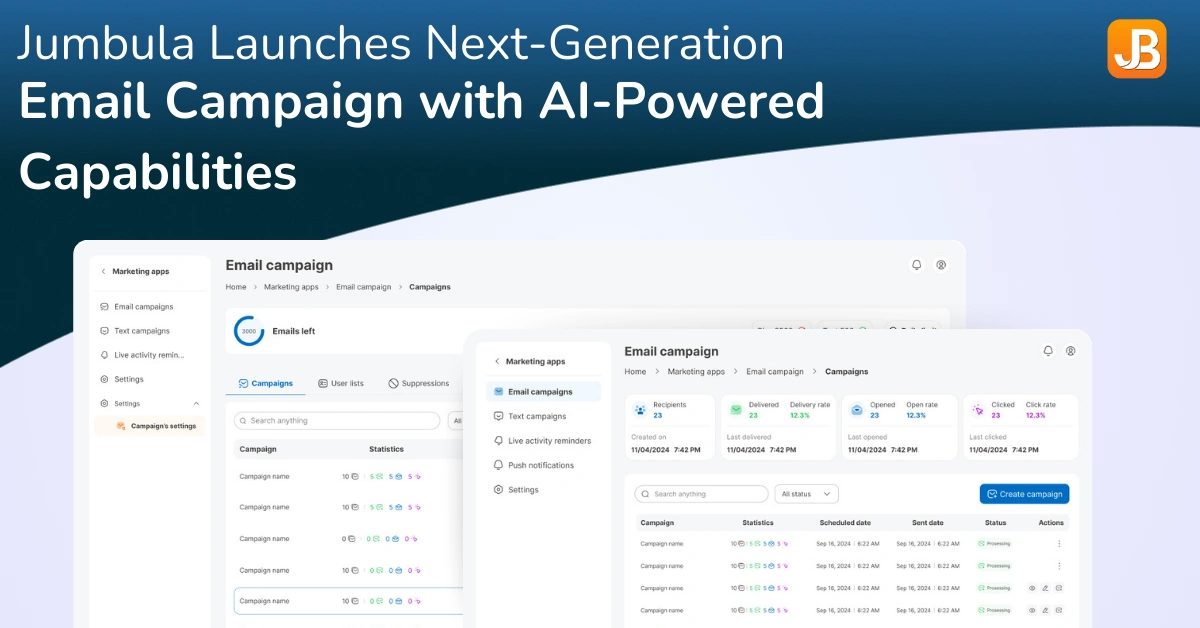The height and width of the screenshot is (628, 1200).
Task: Click Search anything field in front window
Action: [x=701, y=494]
